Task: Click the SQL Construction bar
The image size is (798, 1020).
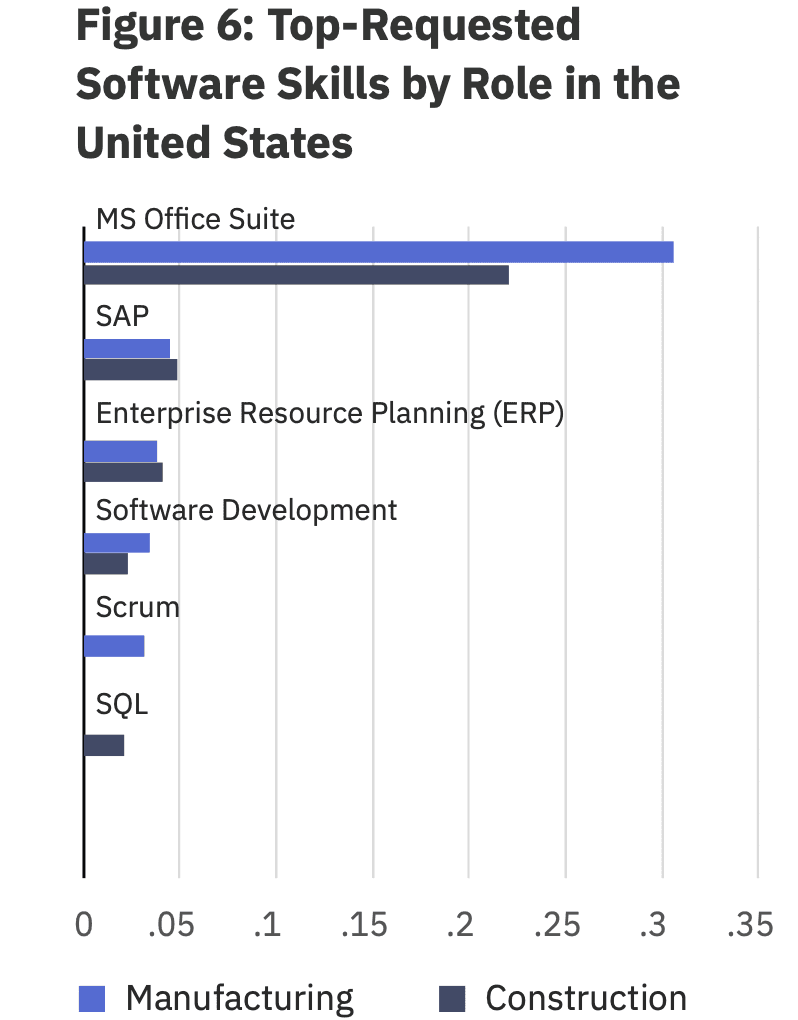Action: tap(104, 745)
